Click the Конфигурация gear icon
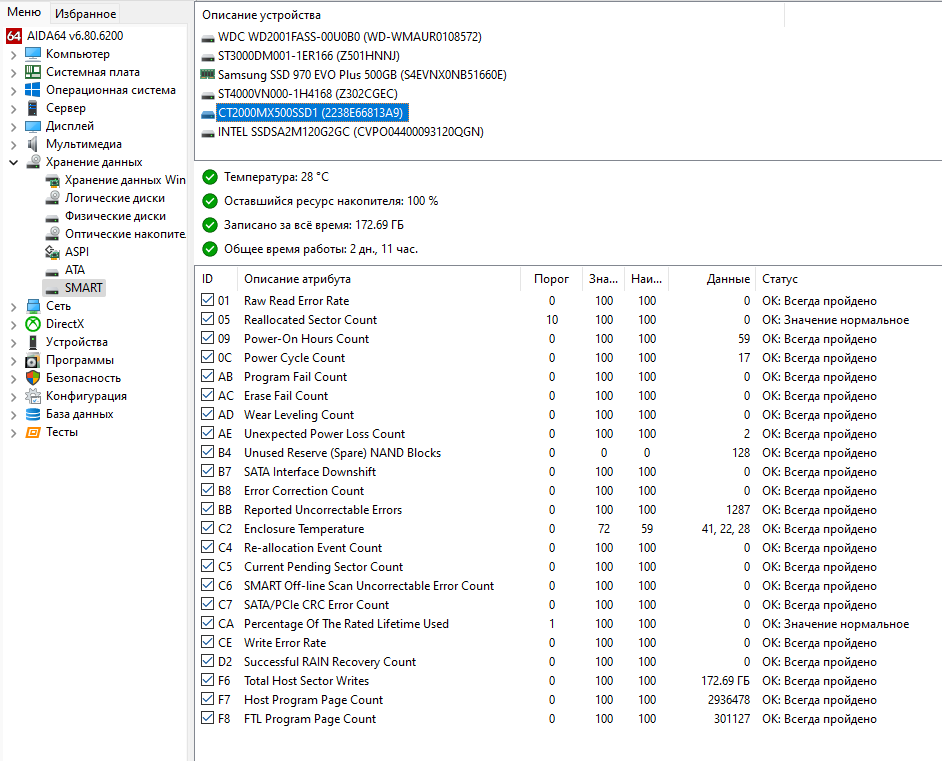The image size is (942, 761). 33,396
